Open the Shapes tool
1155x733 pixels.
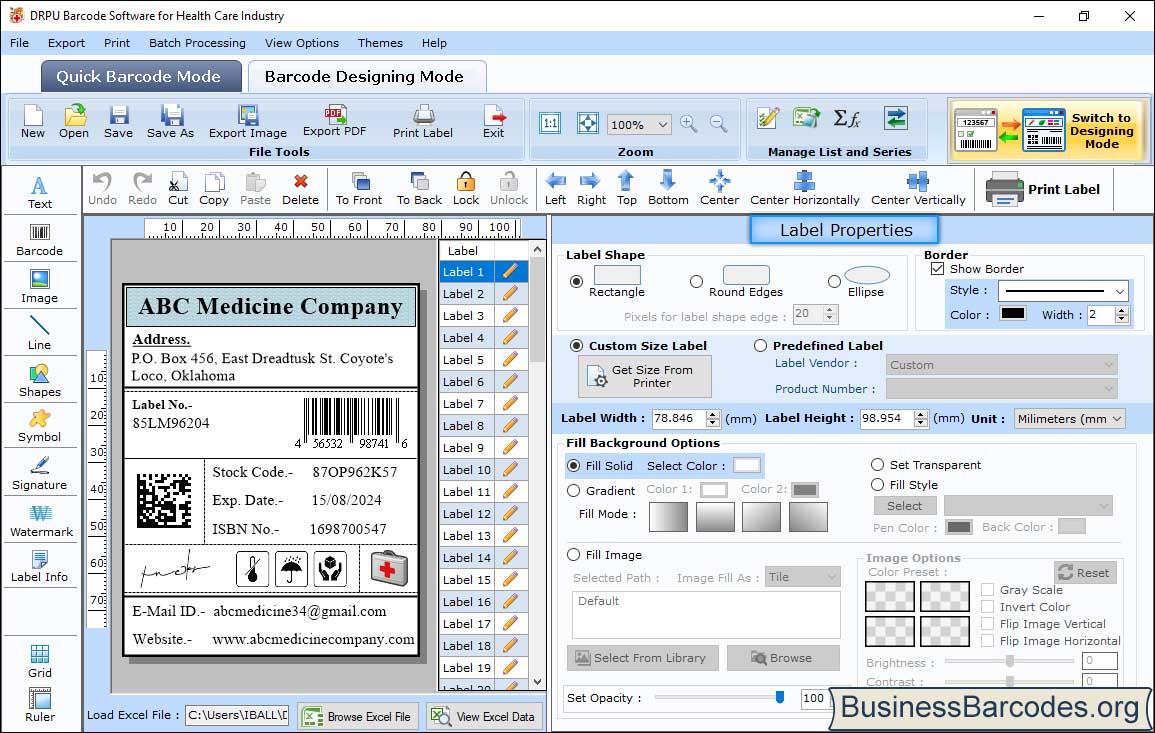pos(40,381)
